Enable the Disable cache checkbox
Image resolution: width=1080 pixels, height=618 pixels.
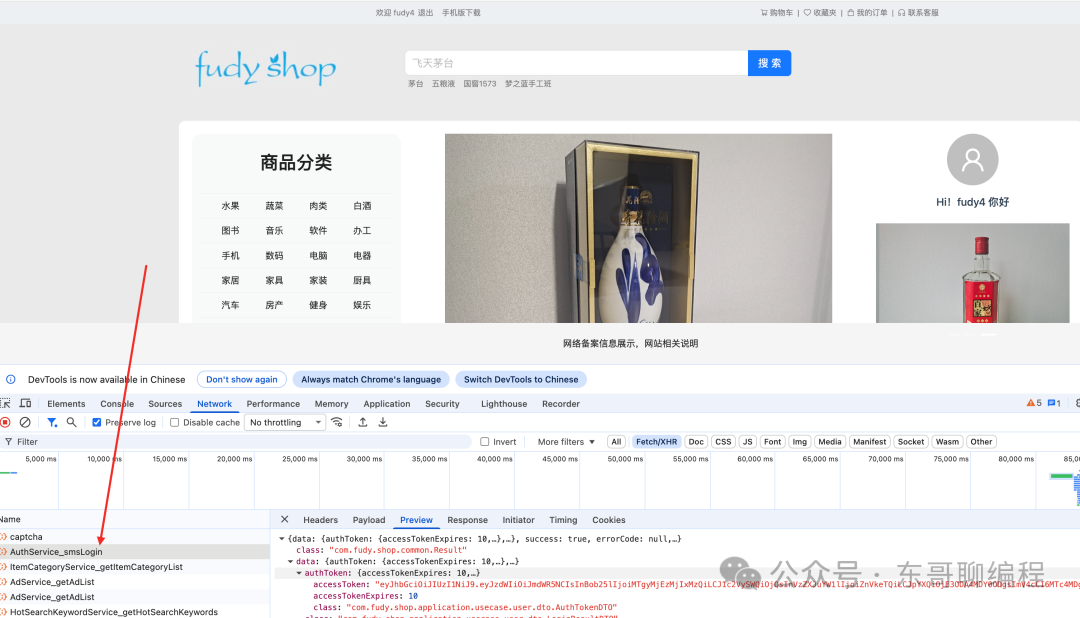(174, 422)
